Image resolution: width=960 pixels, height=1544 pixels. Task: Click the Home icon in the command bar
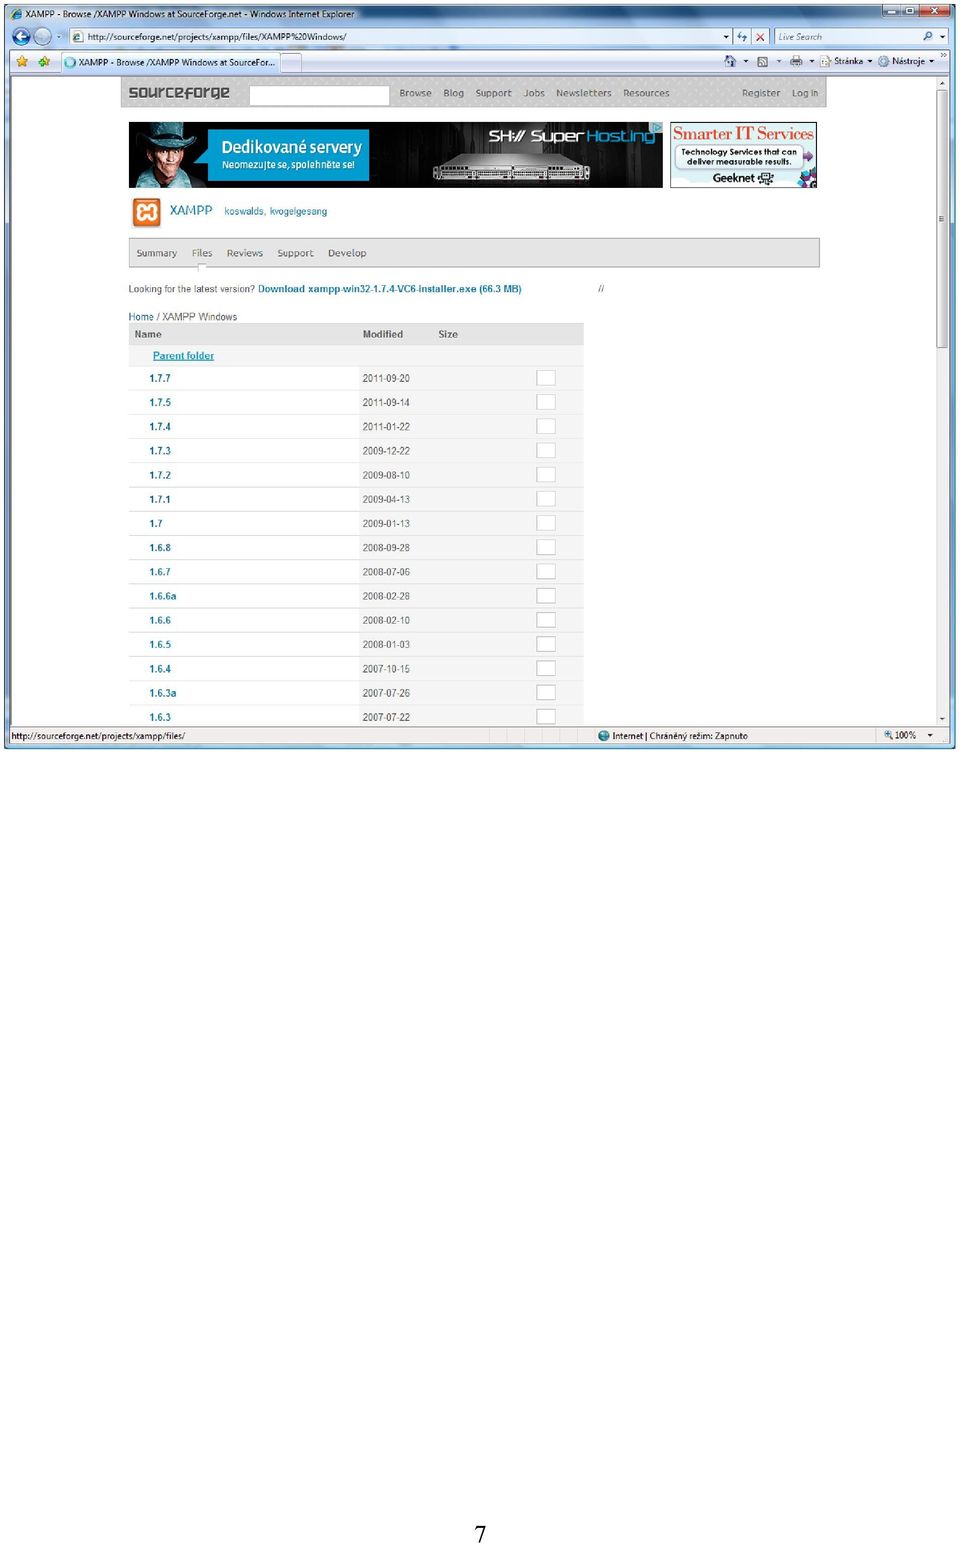pos(730,61)
